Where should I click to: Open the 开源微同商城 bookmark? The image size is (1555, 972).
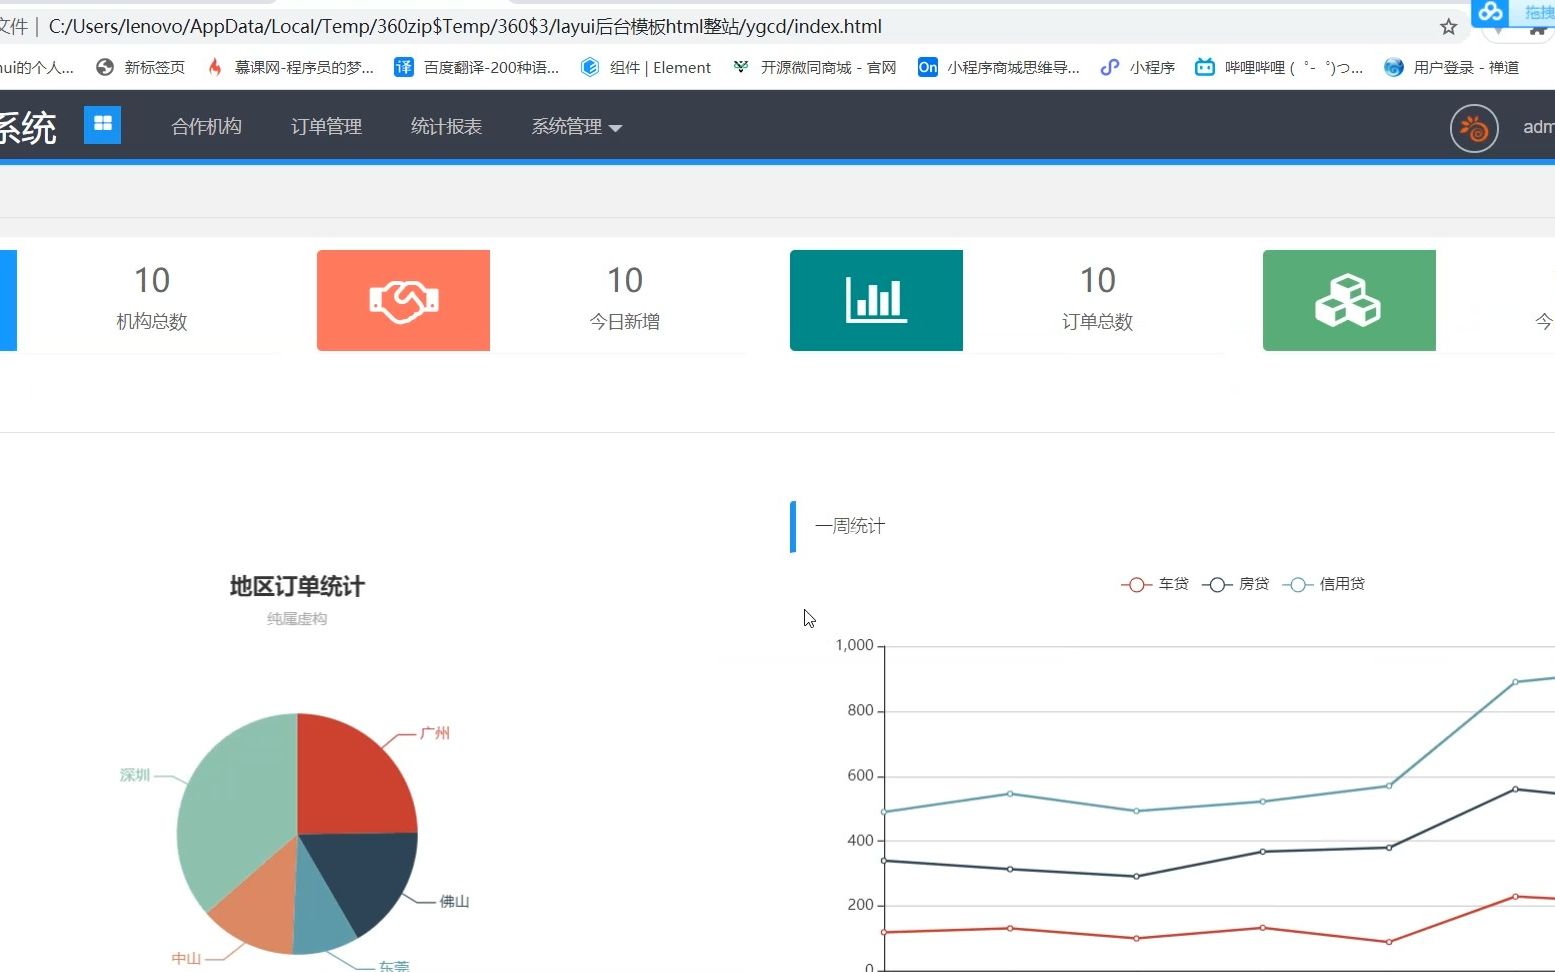(813, 67)
